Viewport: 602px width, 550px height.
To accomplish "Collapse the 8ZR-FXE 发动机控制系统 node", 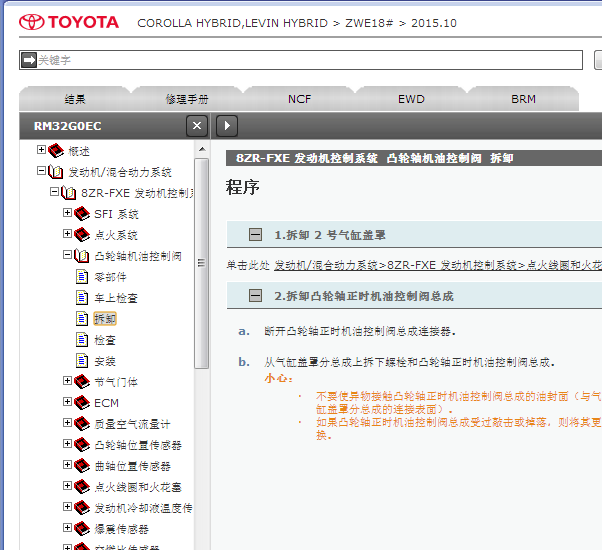I will [x=55, y=192].
